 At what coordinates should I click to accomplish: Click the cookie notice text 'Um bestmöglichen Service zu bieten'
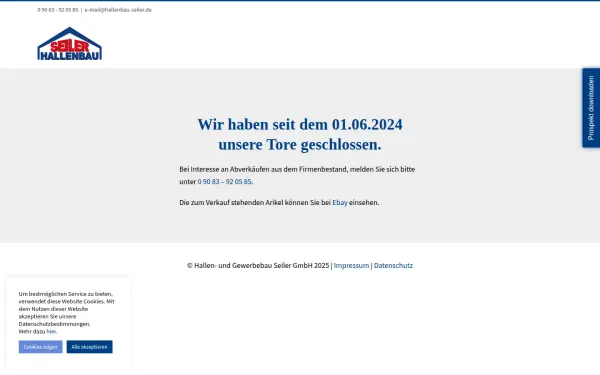(x=66, y=294)
